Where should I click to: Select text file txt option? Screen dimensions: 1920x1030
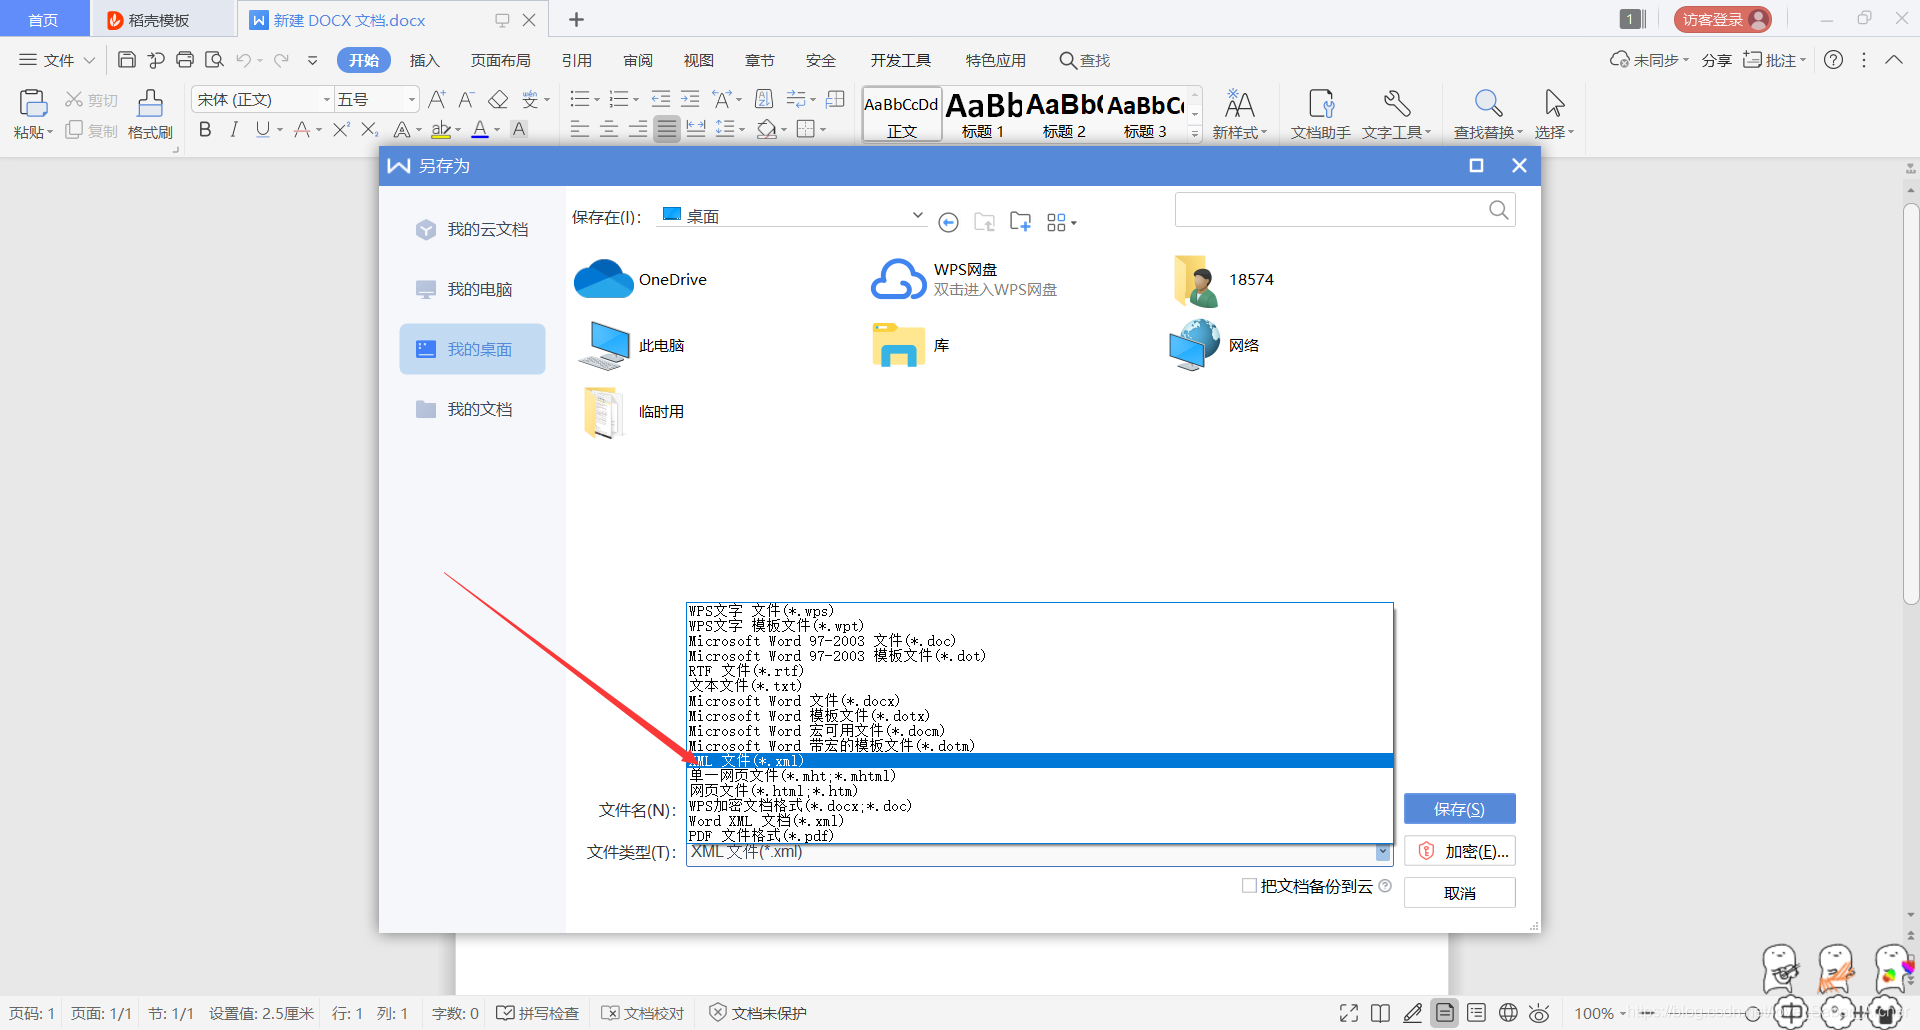(1039, 686)
